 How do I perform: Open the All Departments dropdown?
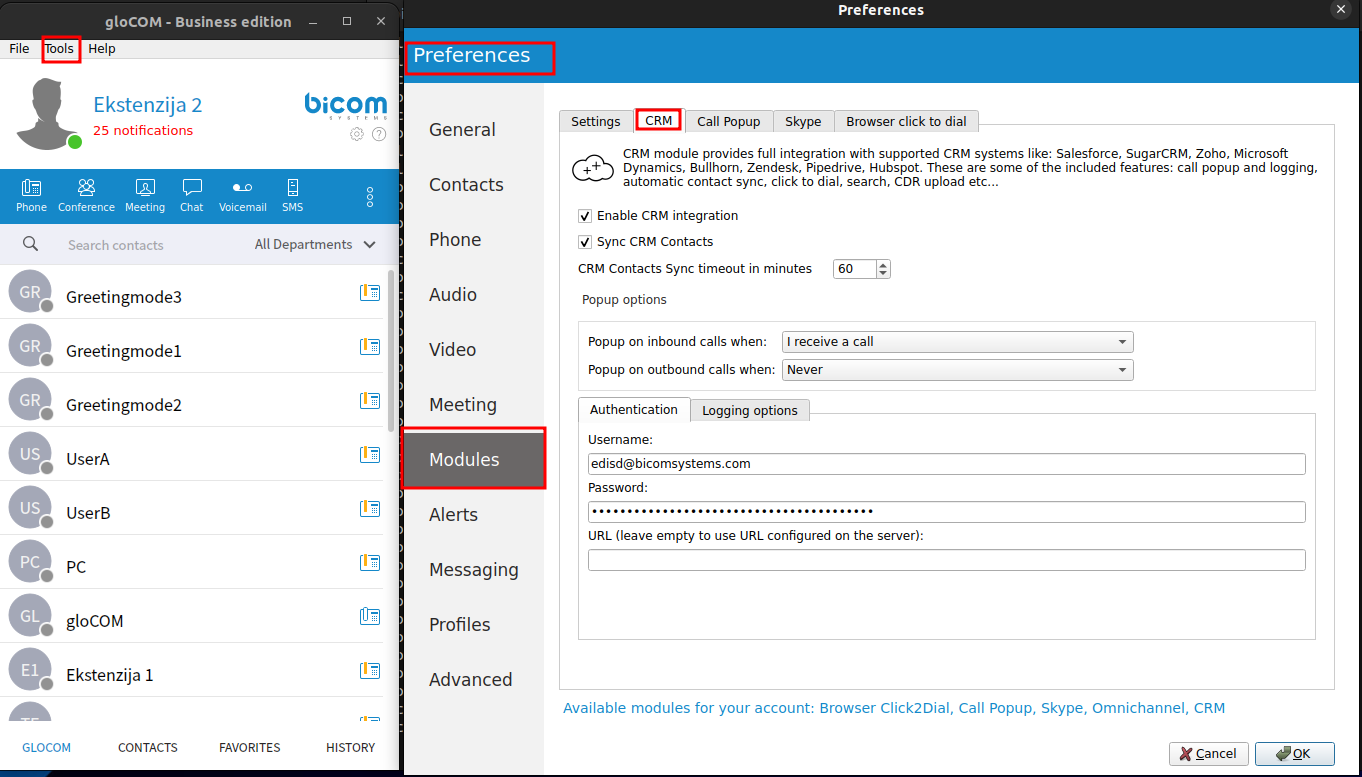pos(315,244)
